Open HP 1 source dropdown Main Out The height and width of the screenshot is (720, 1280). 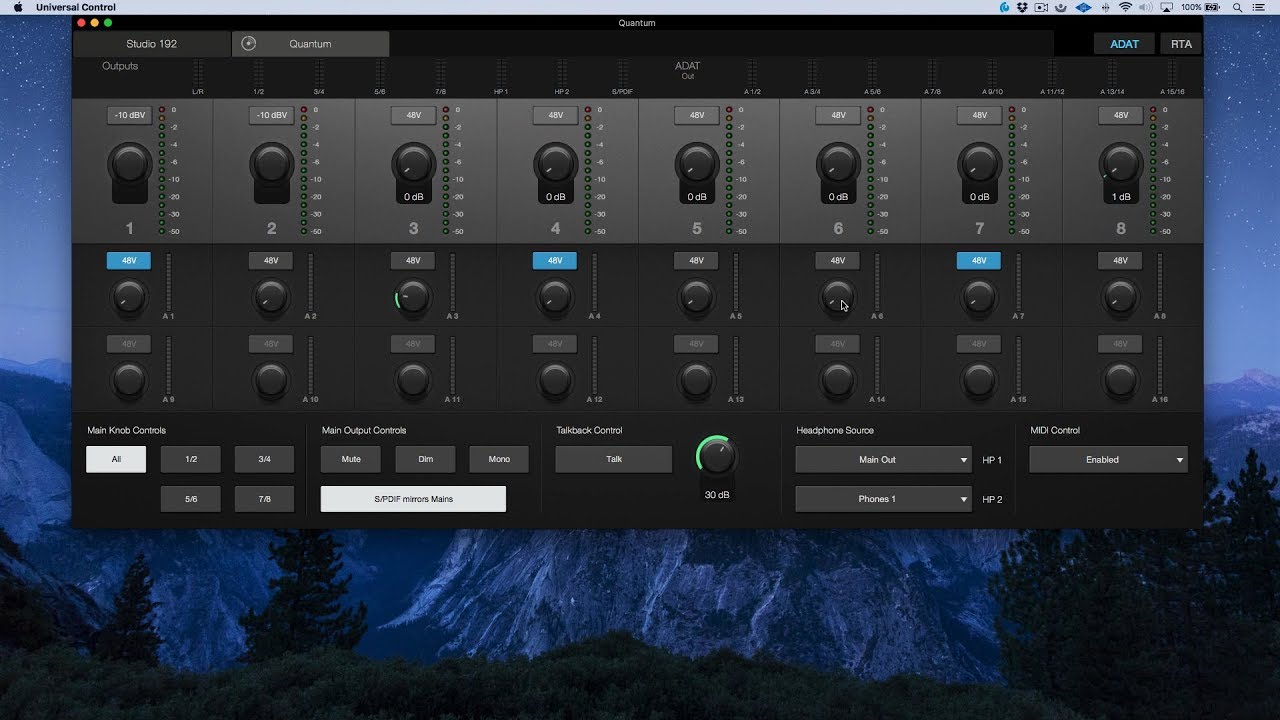[x=883, y=460]
